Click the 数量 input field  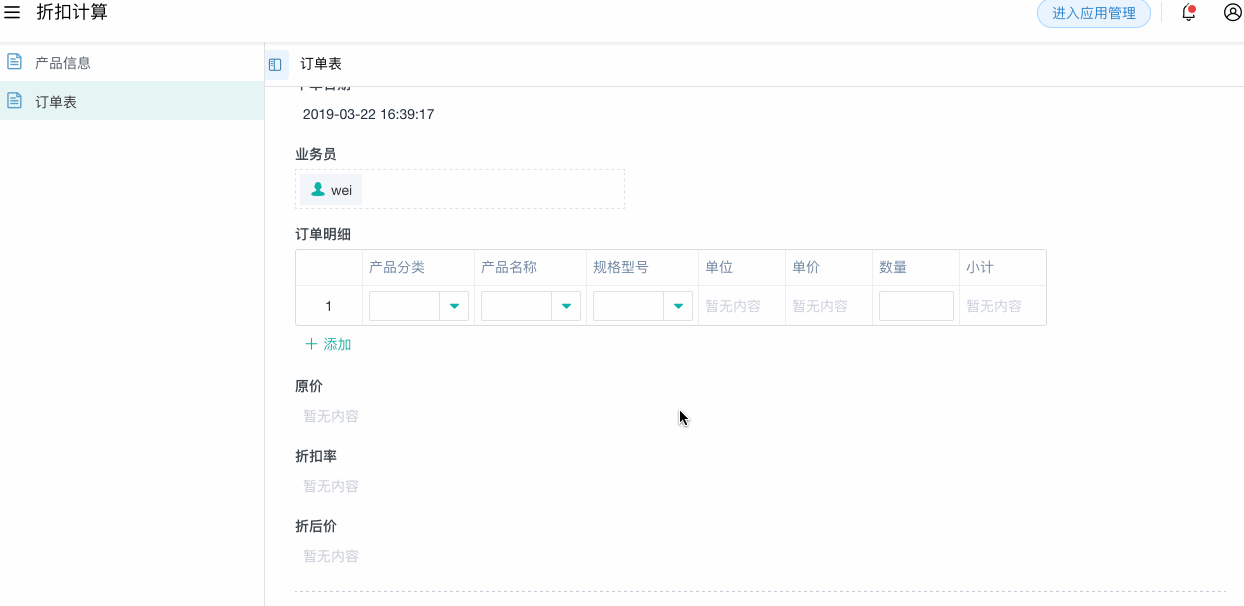[915, 306]
